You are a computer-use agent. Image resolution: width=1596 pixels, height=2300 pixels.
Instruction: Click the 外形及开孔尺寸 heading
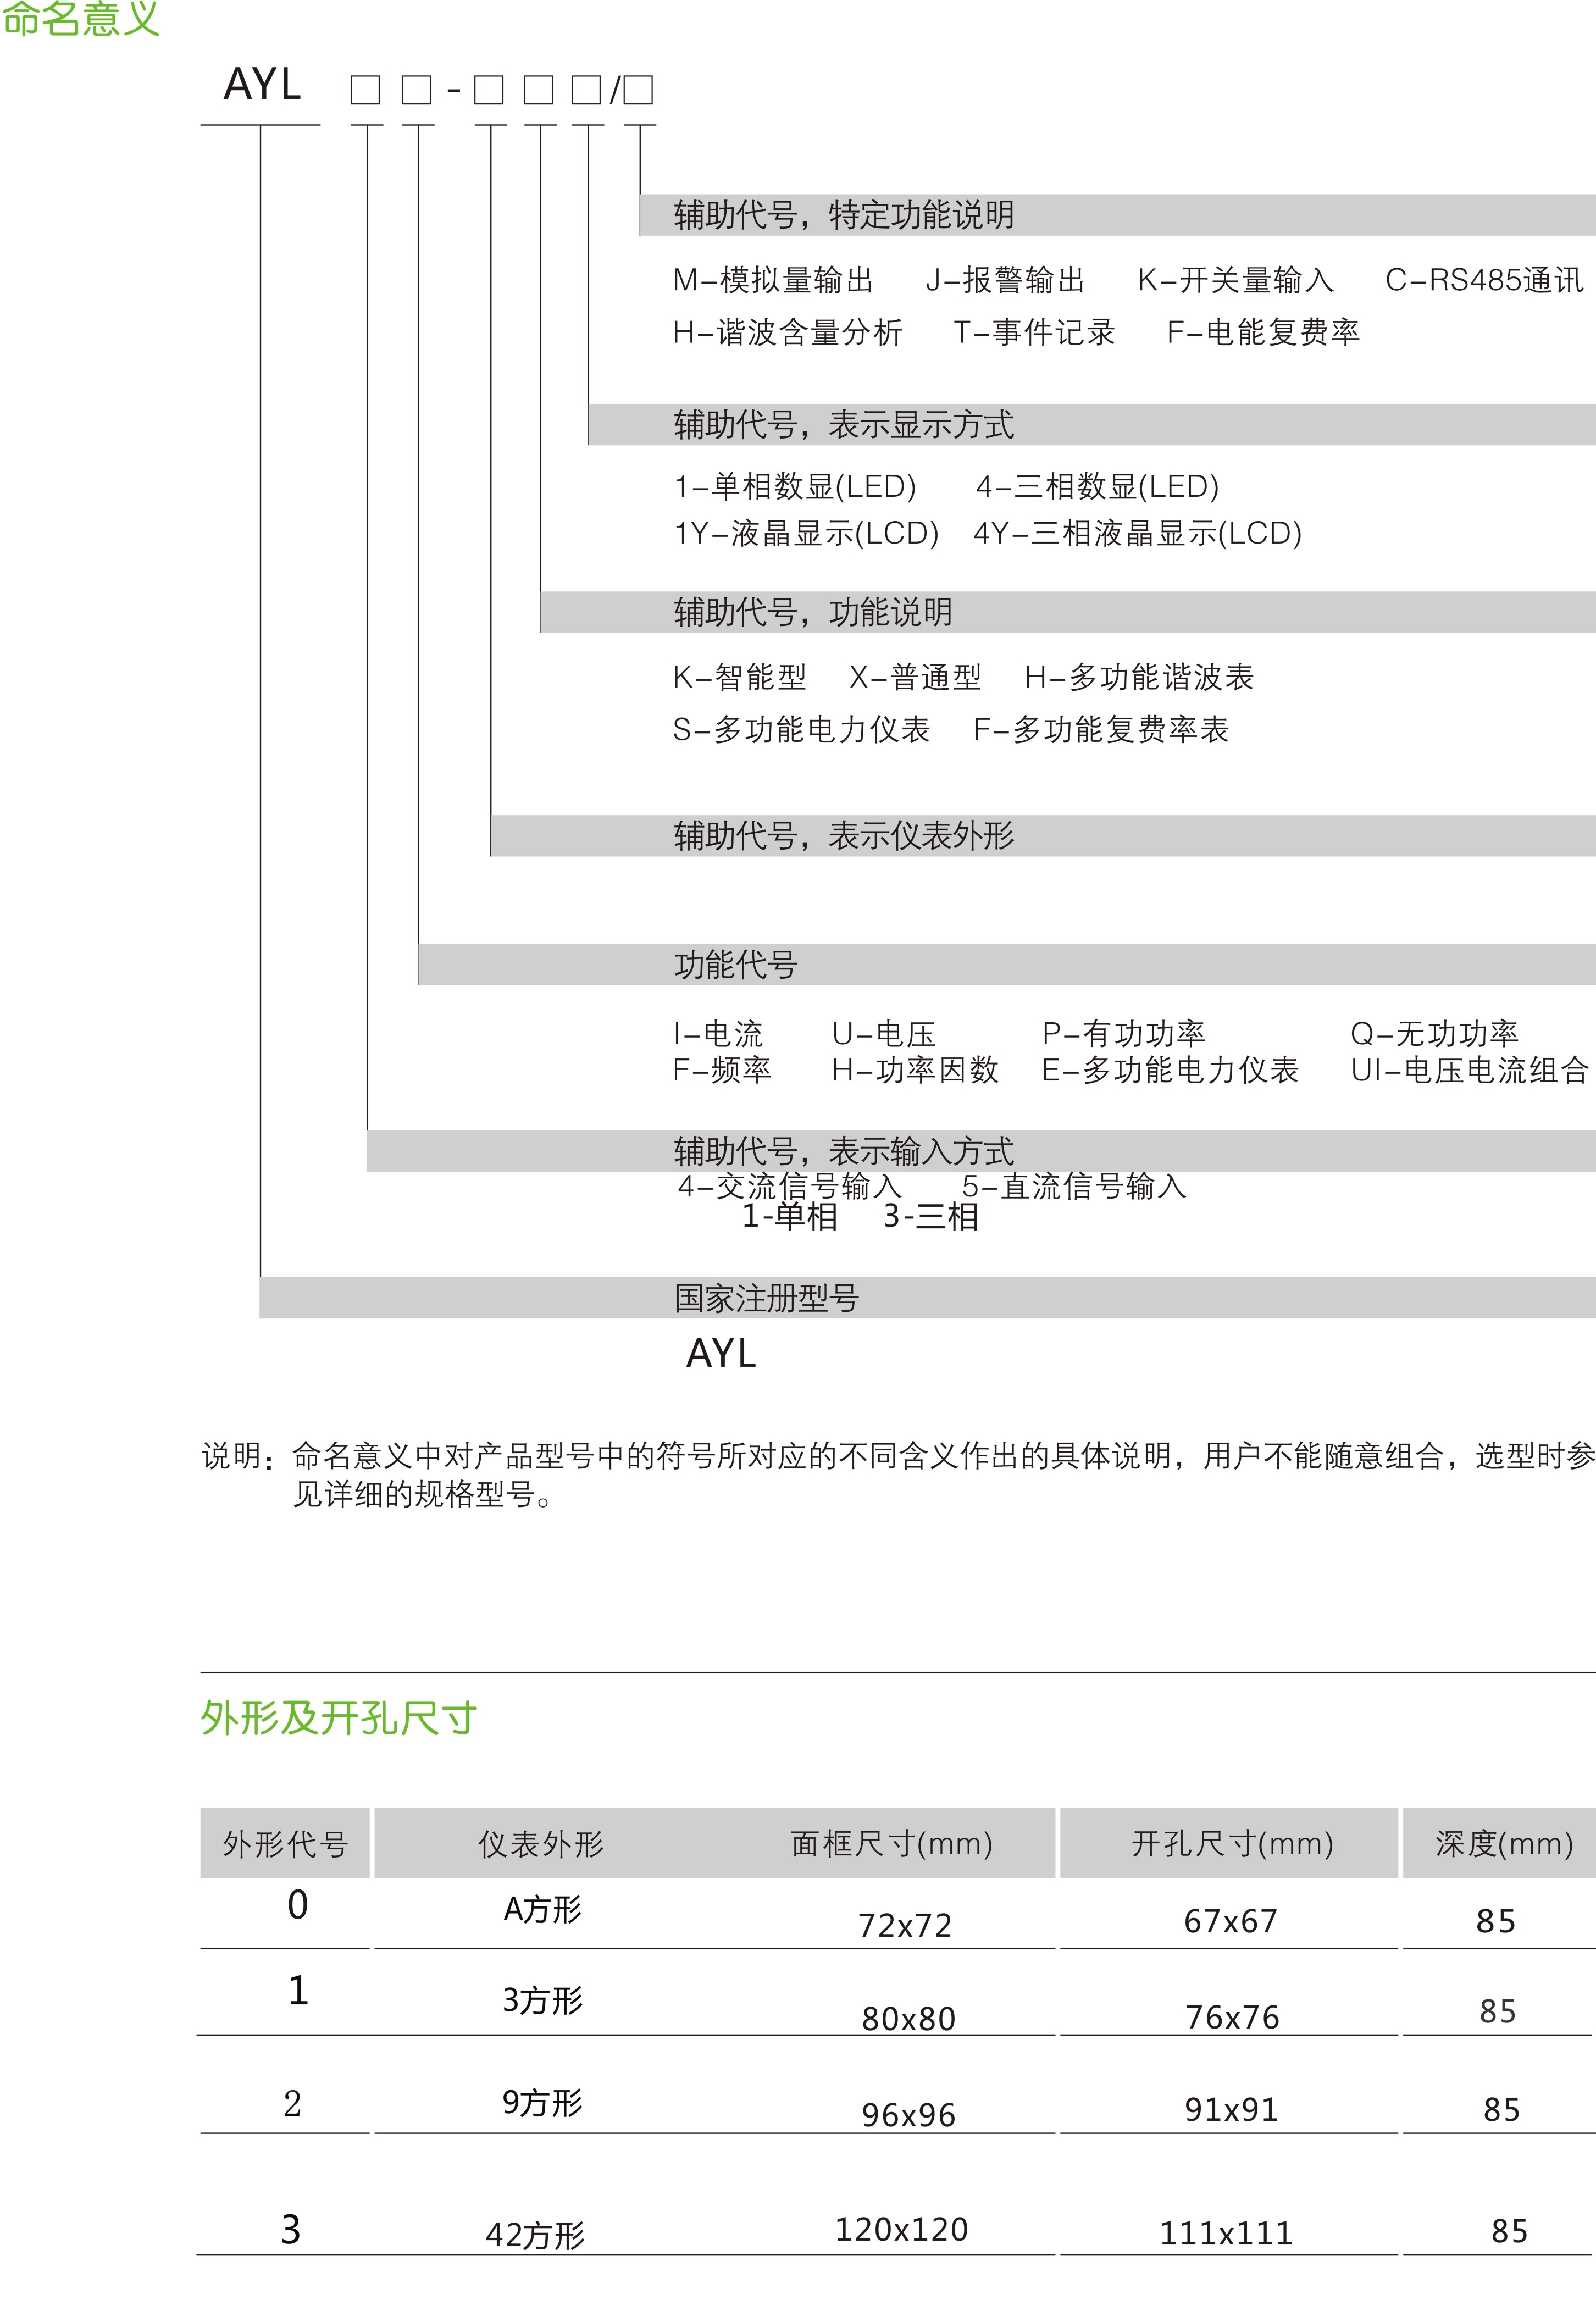pyautogui.click(x=339, y=1719)
